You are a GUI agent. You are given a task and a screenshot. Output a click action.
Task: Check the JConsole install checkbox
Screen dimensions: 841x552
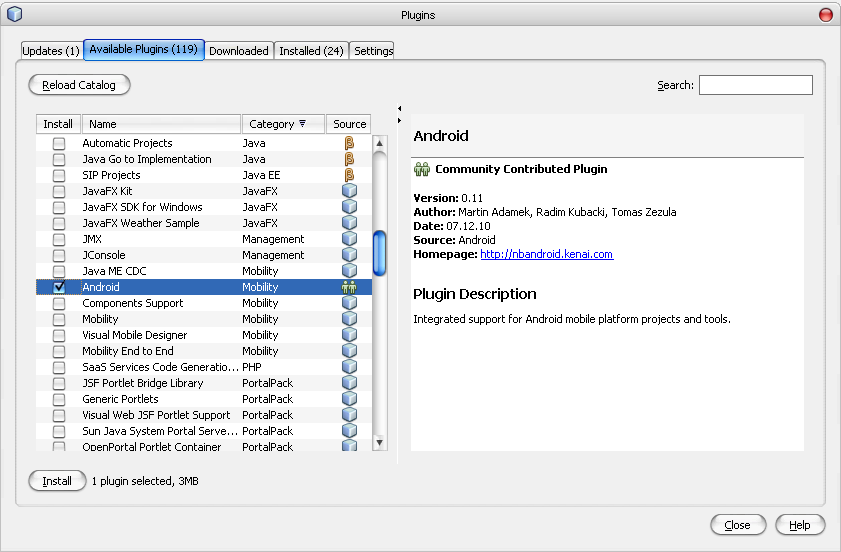pyautogui.click(x=59, y=255)
